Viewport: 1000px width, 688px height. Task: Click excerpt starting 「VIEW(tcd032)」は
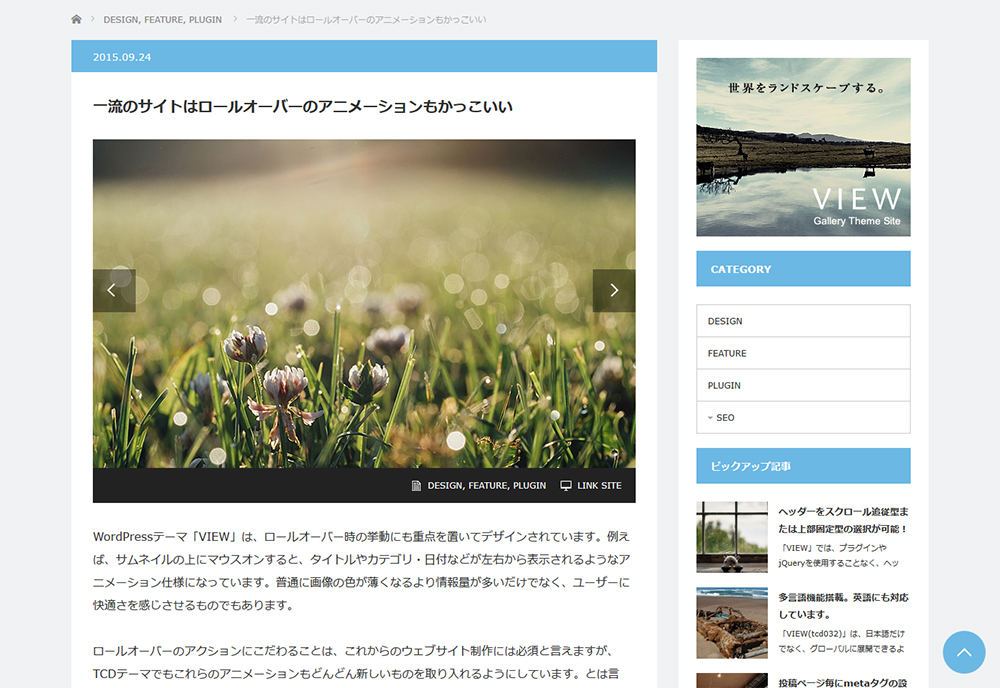tap(842, 641)
